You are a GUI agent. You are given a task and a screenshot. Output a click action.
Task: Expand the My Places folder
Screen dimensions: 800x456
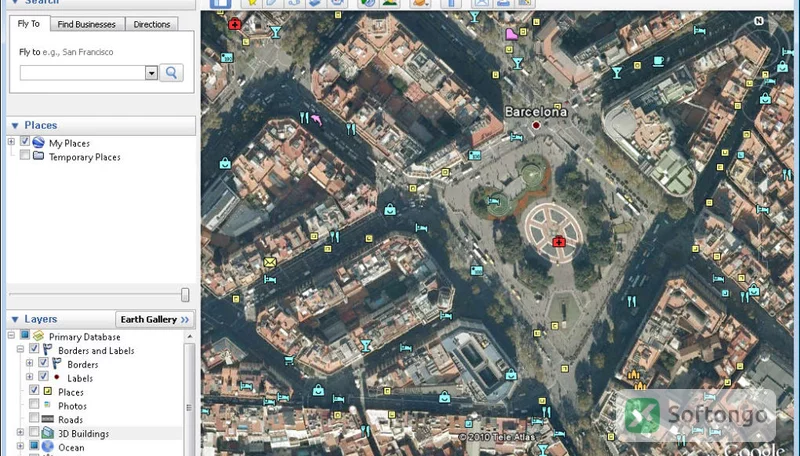pyautogui.click(x=11, y=142)
